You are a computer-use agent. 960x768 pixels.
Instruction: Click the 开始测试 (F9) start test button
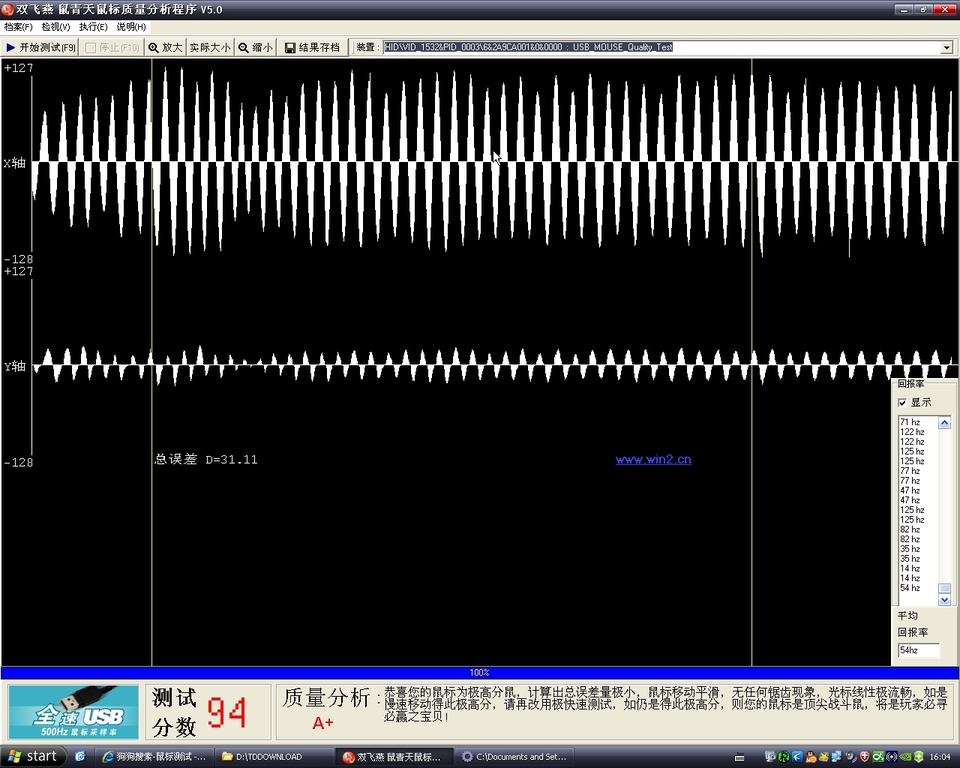click(x=41, y=47)
